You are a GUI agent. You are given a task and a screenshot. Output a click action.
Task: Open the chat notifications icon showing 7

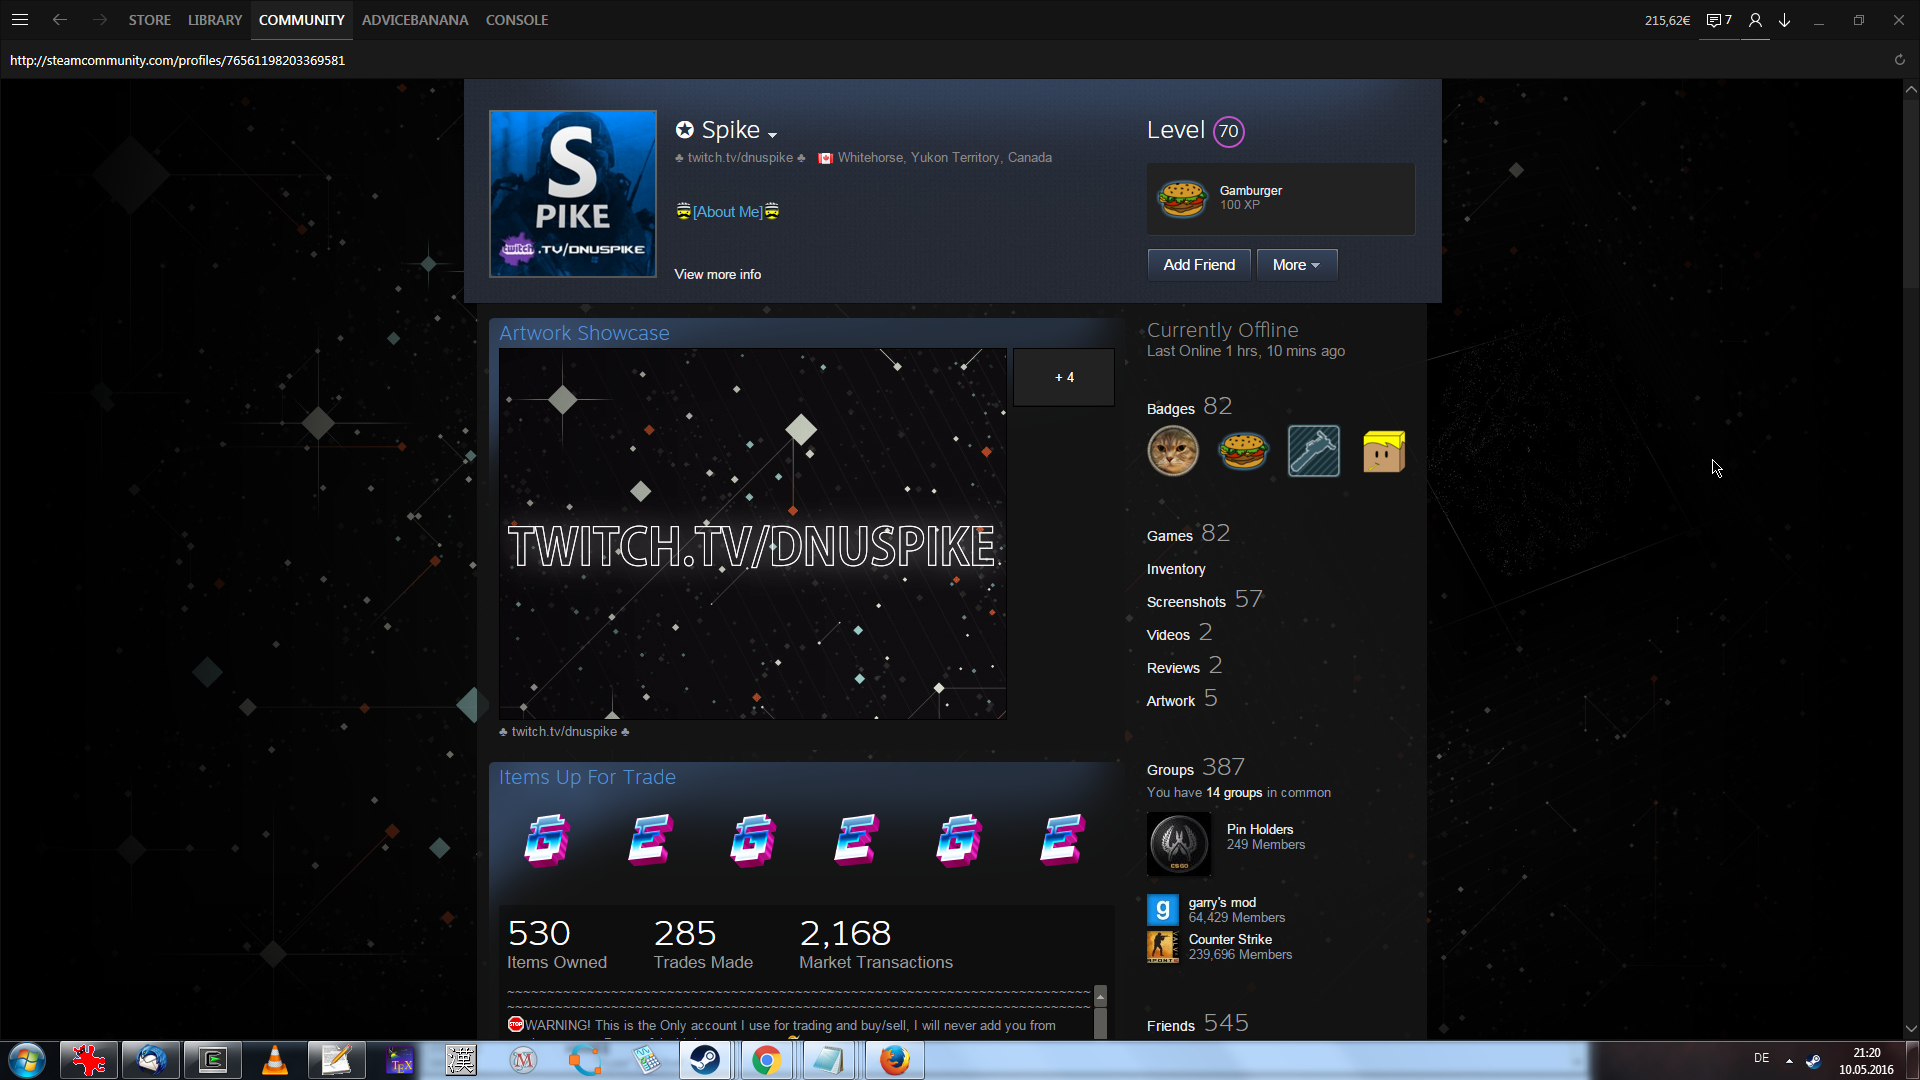[x=1719, y=20]
